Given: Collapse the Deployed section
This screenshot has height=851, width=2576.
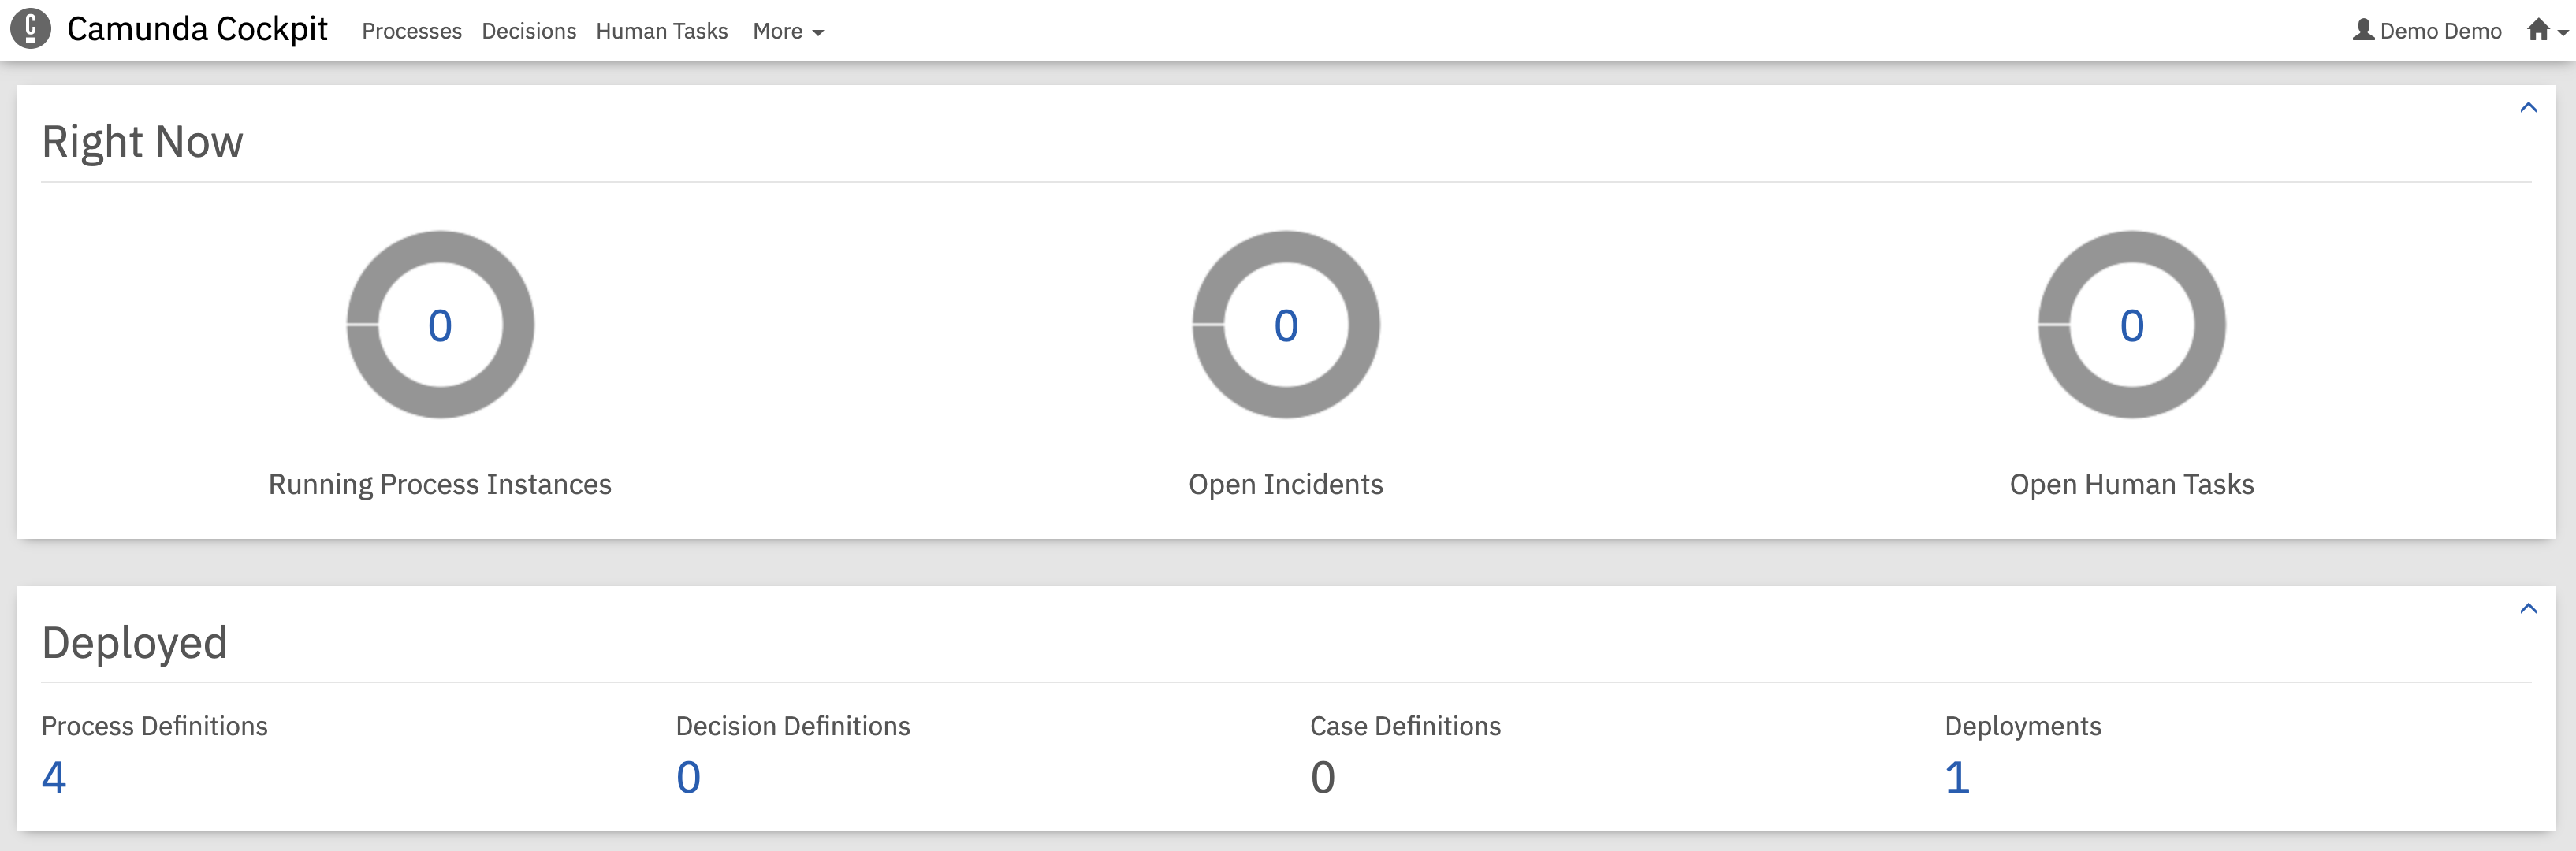Looking at the screenshot, I should 2528,609.
